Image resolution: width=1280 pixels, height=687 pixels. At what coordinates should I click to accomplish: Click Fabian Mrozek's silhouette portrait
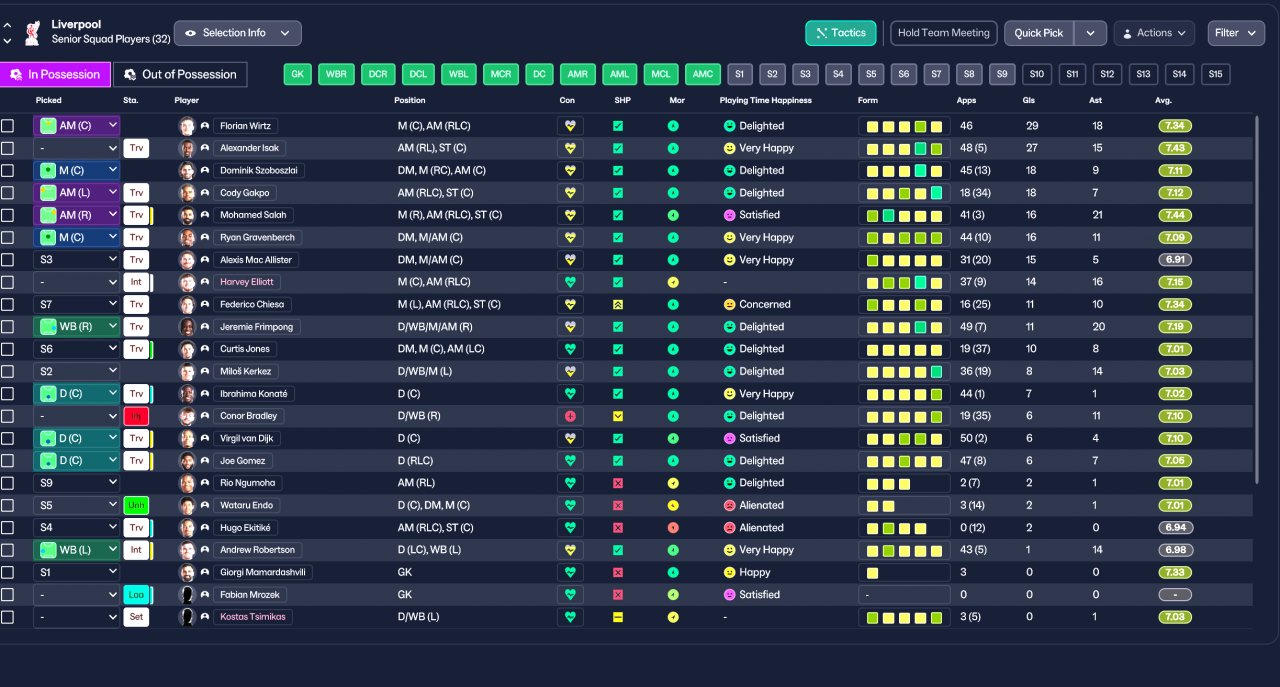186,594
